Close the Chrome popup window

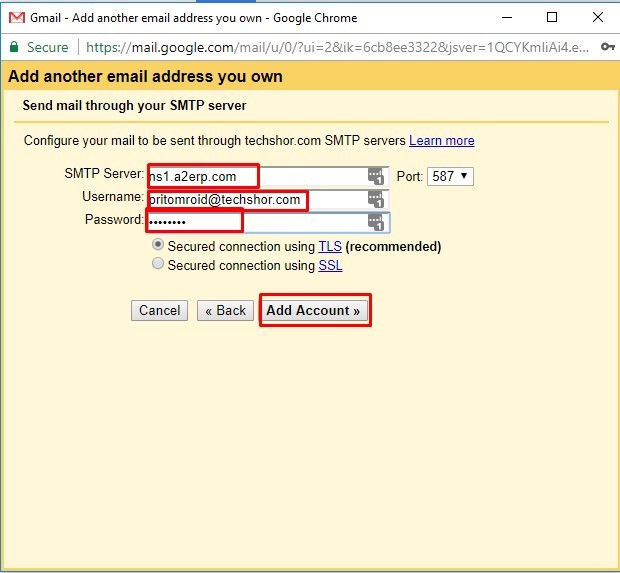pos(598,17)
